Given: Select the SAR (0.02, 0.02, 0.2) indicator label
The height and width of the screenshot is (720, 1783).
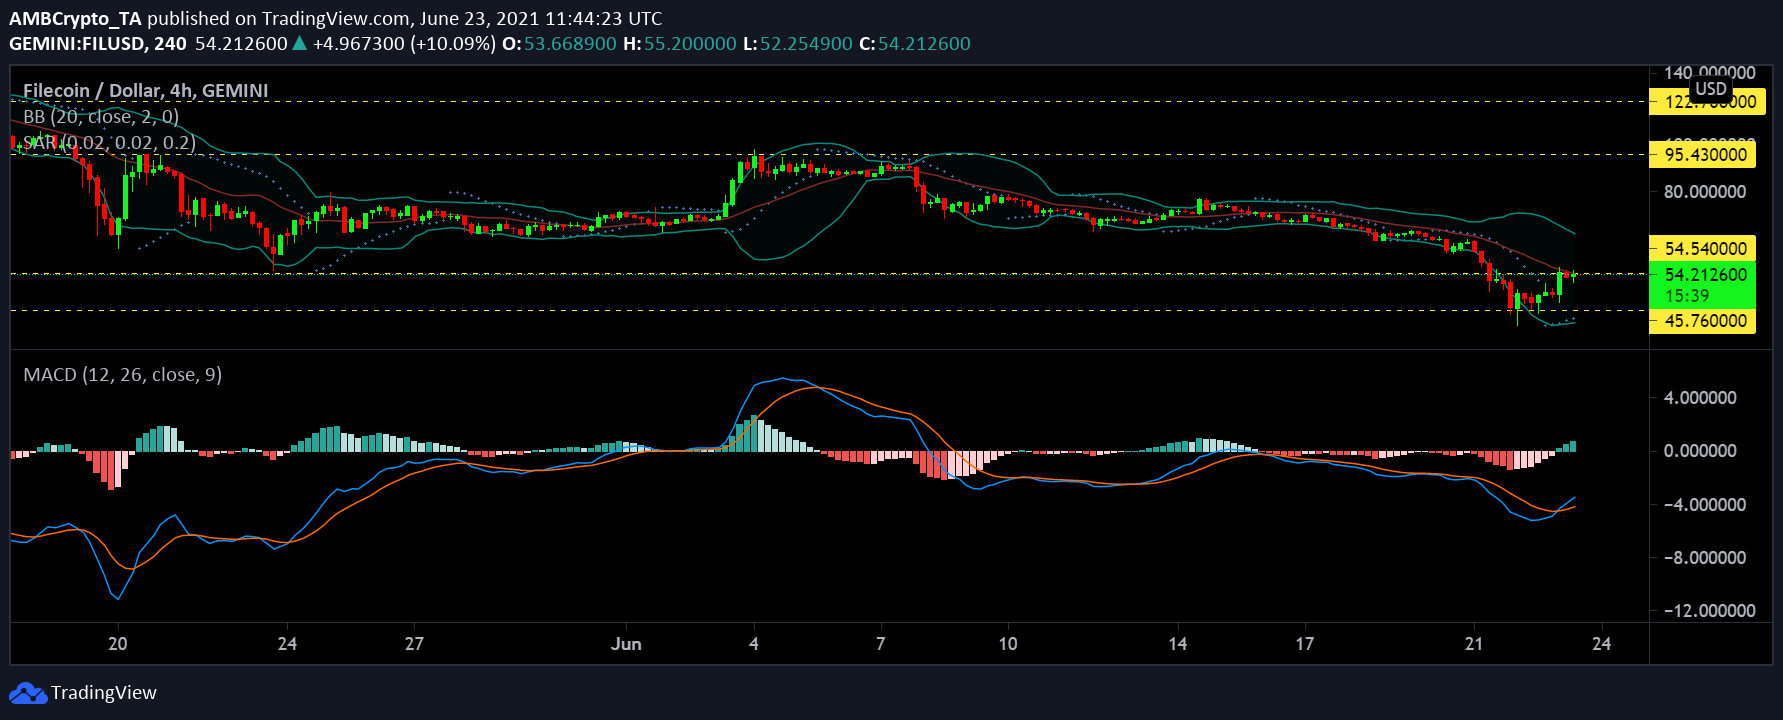Looking at the screenshot, I should tap(110, 142).
